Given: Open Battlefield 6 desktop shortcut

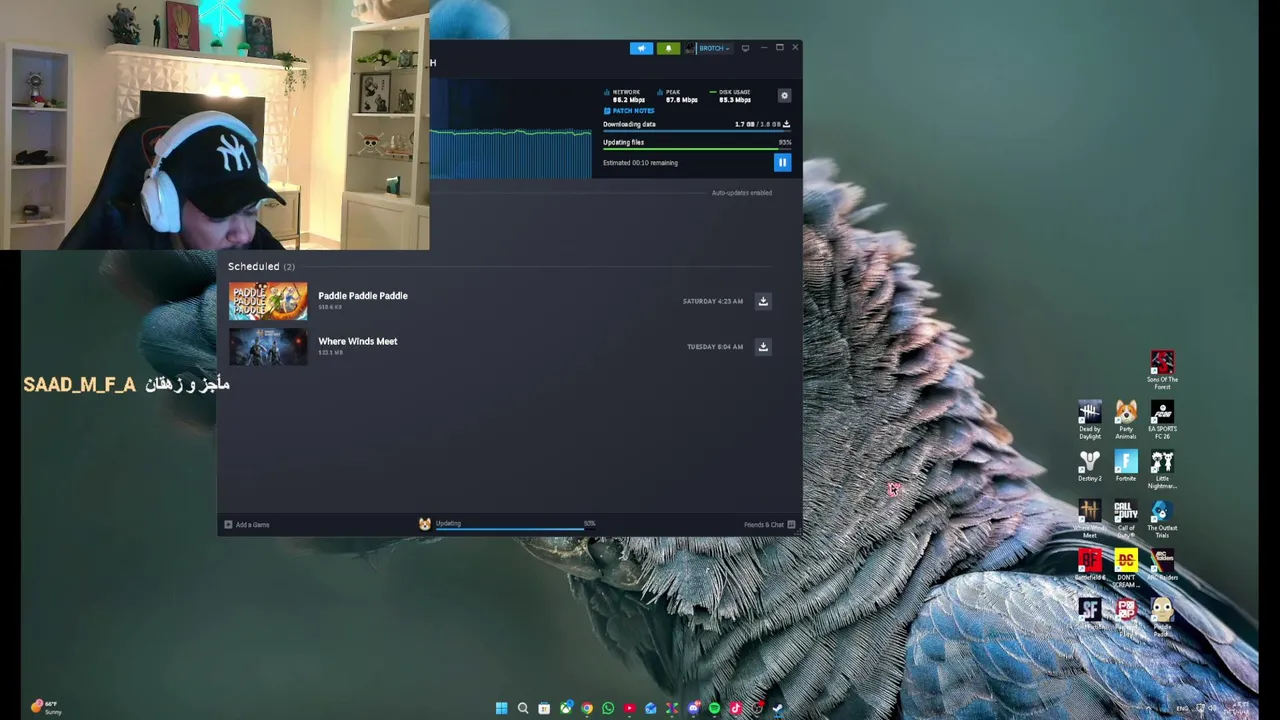Looking at the screenshot, I should [1090, 566].
